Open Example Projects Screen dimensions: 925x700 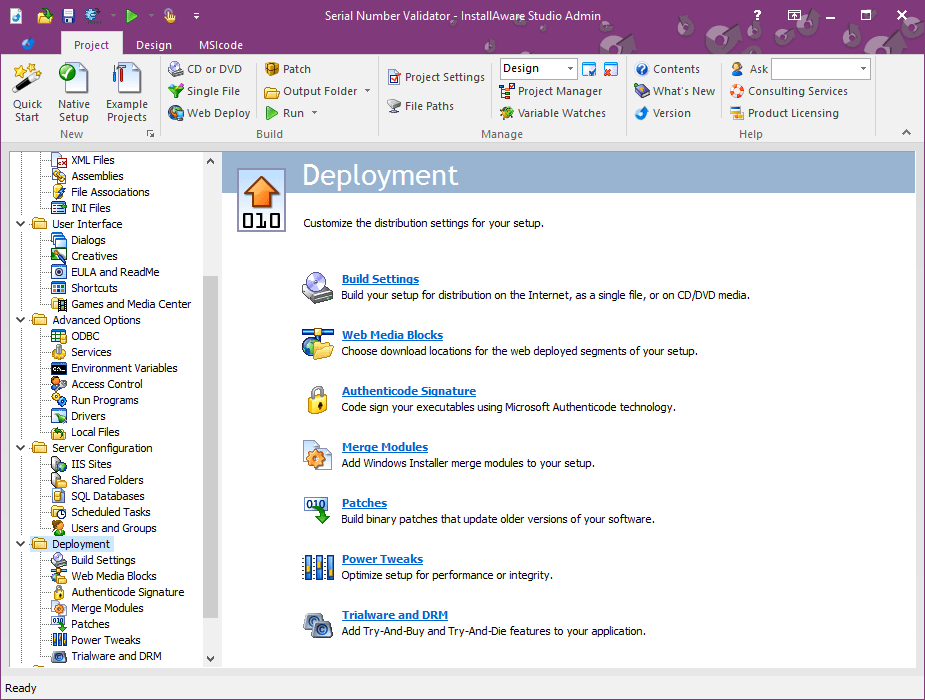click(x=125, y=90)
